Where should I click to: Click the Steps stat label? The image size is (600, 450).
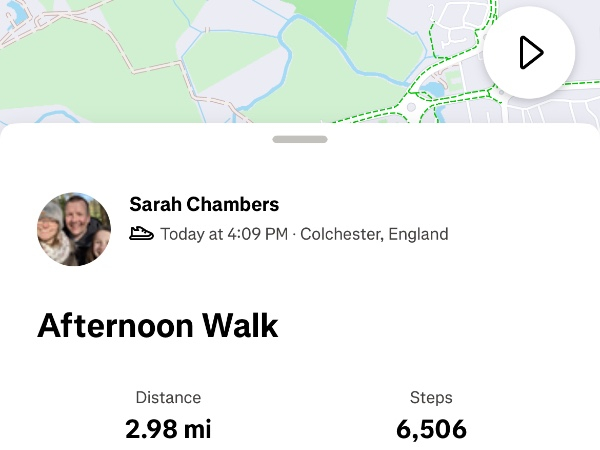coord(431,397)
